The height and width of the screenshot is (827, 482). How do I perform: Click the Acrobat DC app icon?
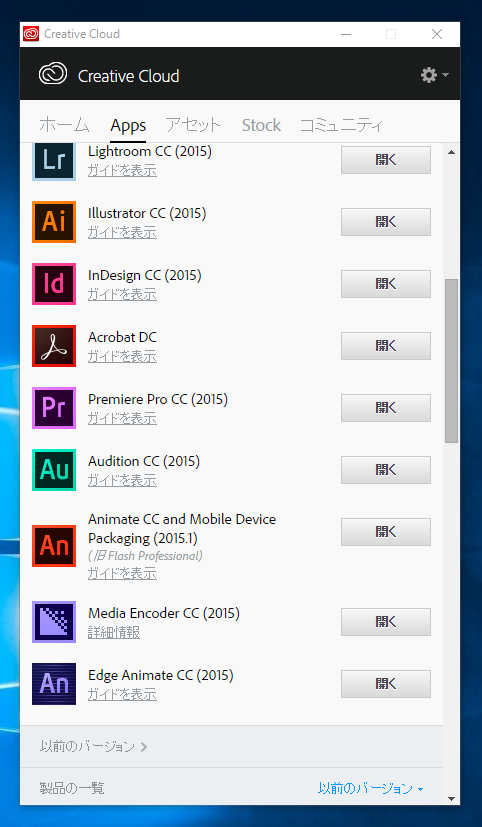54,346
